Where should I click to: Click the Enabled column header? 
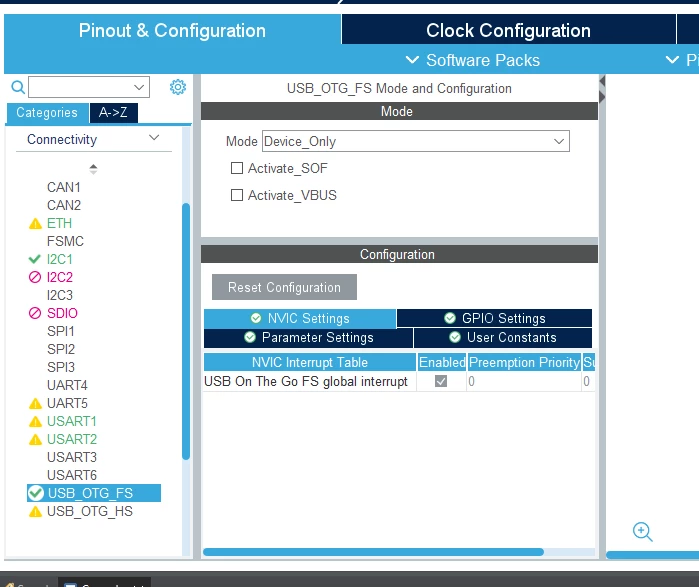pyautogui.click(x=442, y=362)
